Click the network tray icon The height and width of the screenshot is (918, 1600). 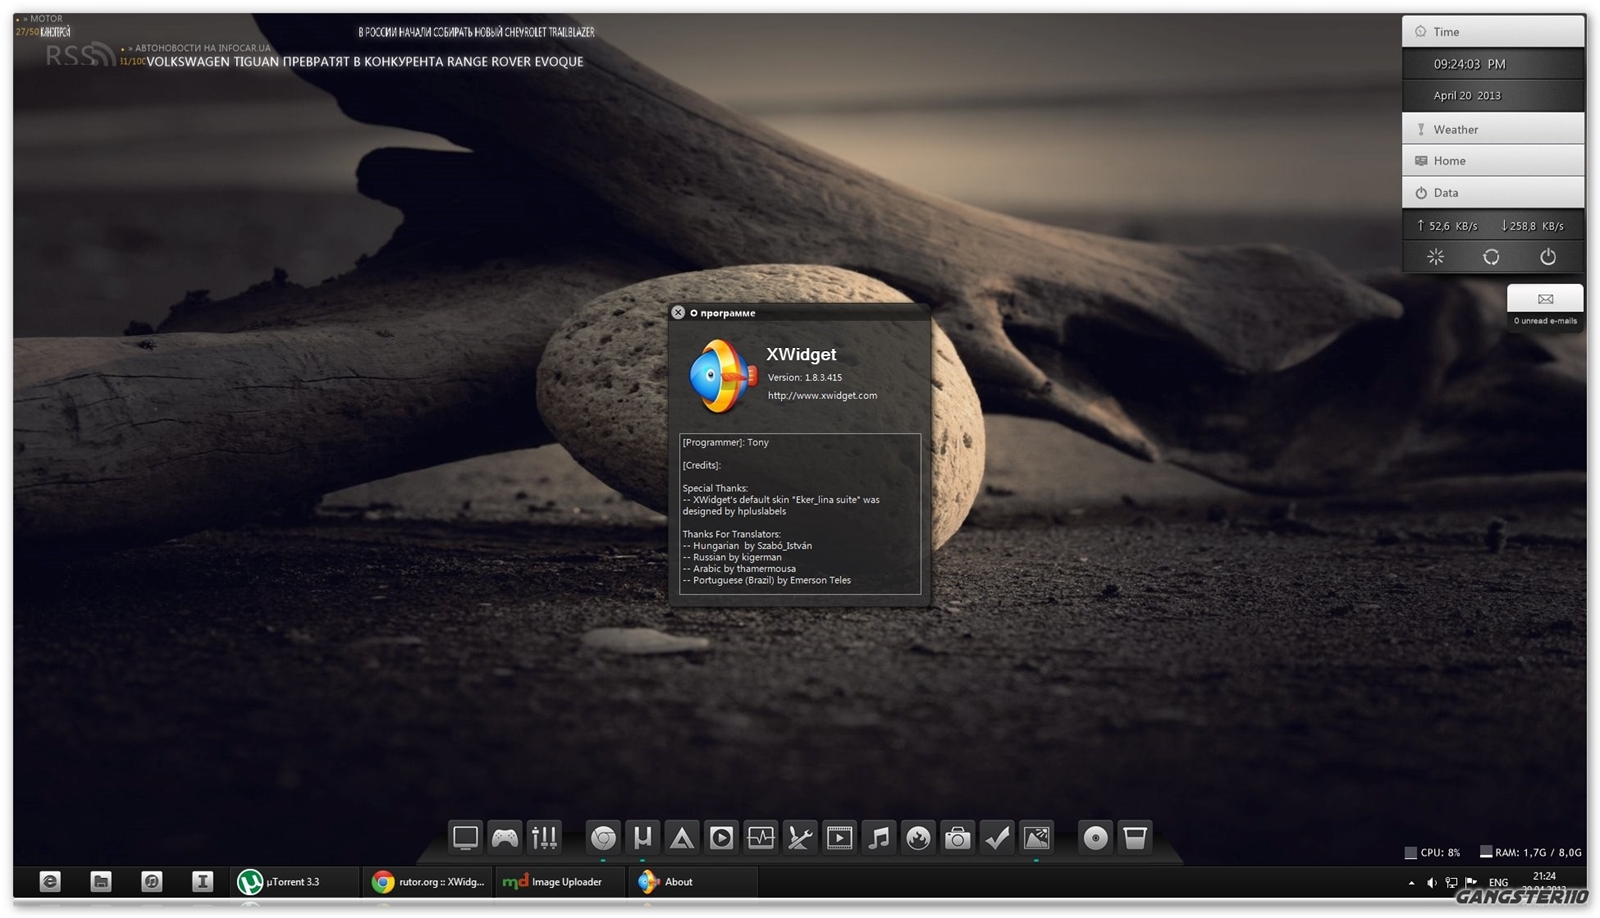pos(1451,882)
